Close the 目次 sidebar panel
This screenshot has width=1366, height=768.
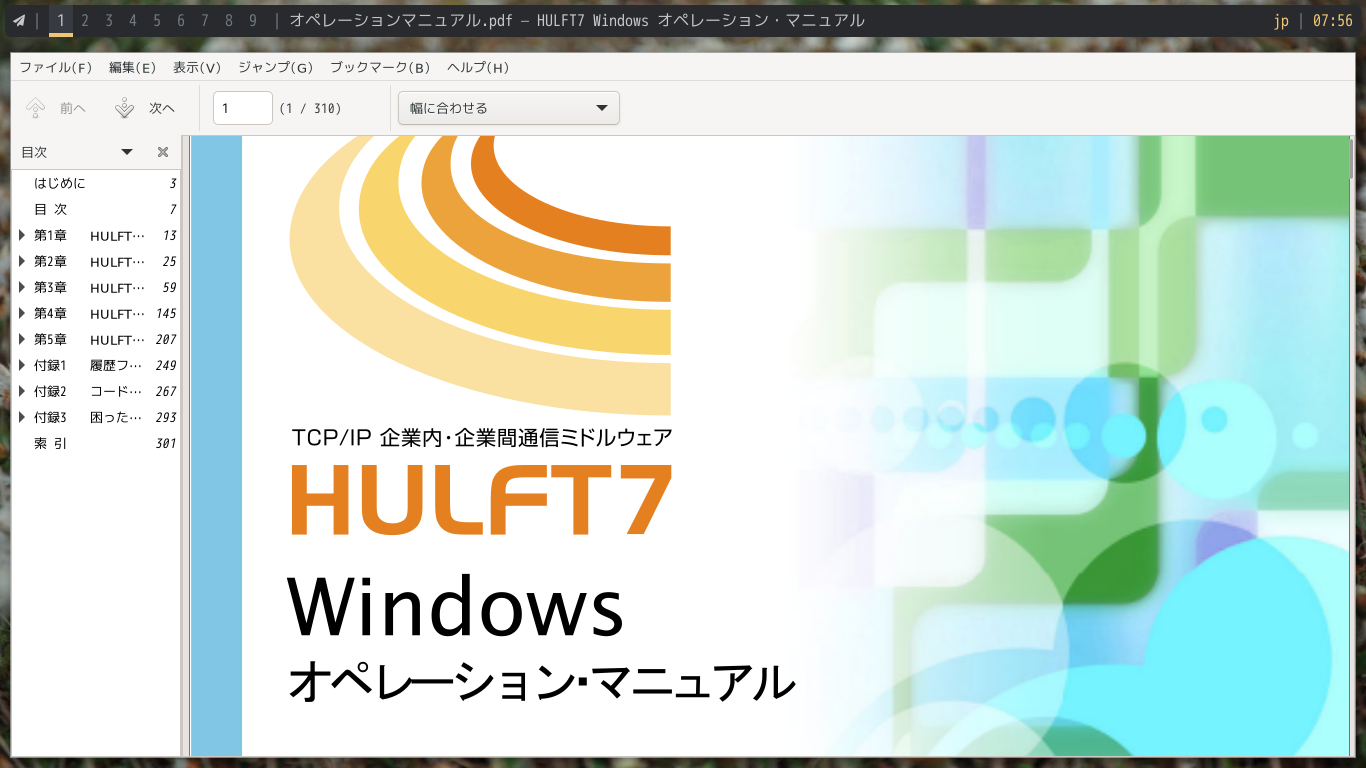pyautogui.click(x=163, y=152)
